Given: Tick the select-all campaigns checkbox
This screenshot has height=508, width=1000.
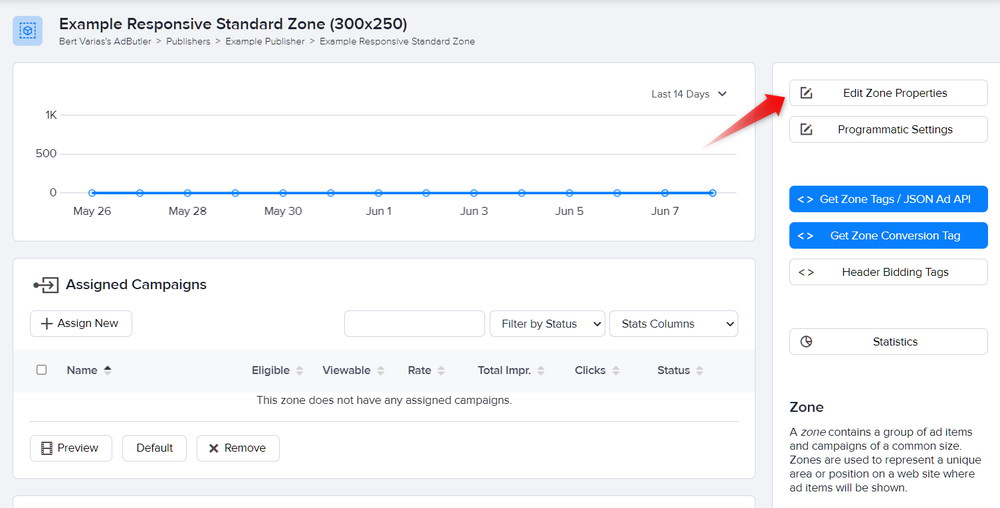Looking at the screenshot, I should [x=41, y=370].
